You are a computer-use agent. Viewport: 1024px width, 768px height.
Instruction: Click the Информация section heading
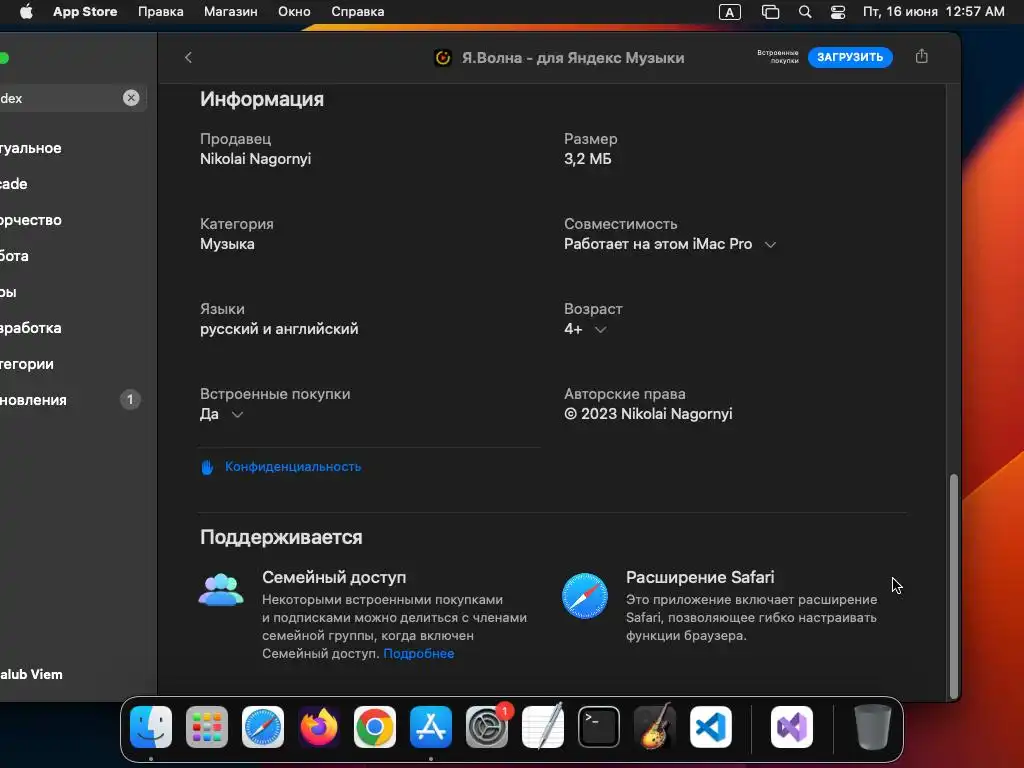[262, 99]
